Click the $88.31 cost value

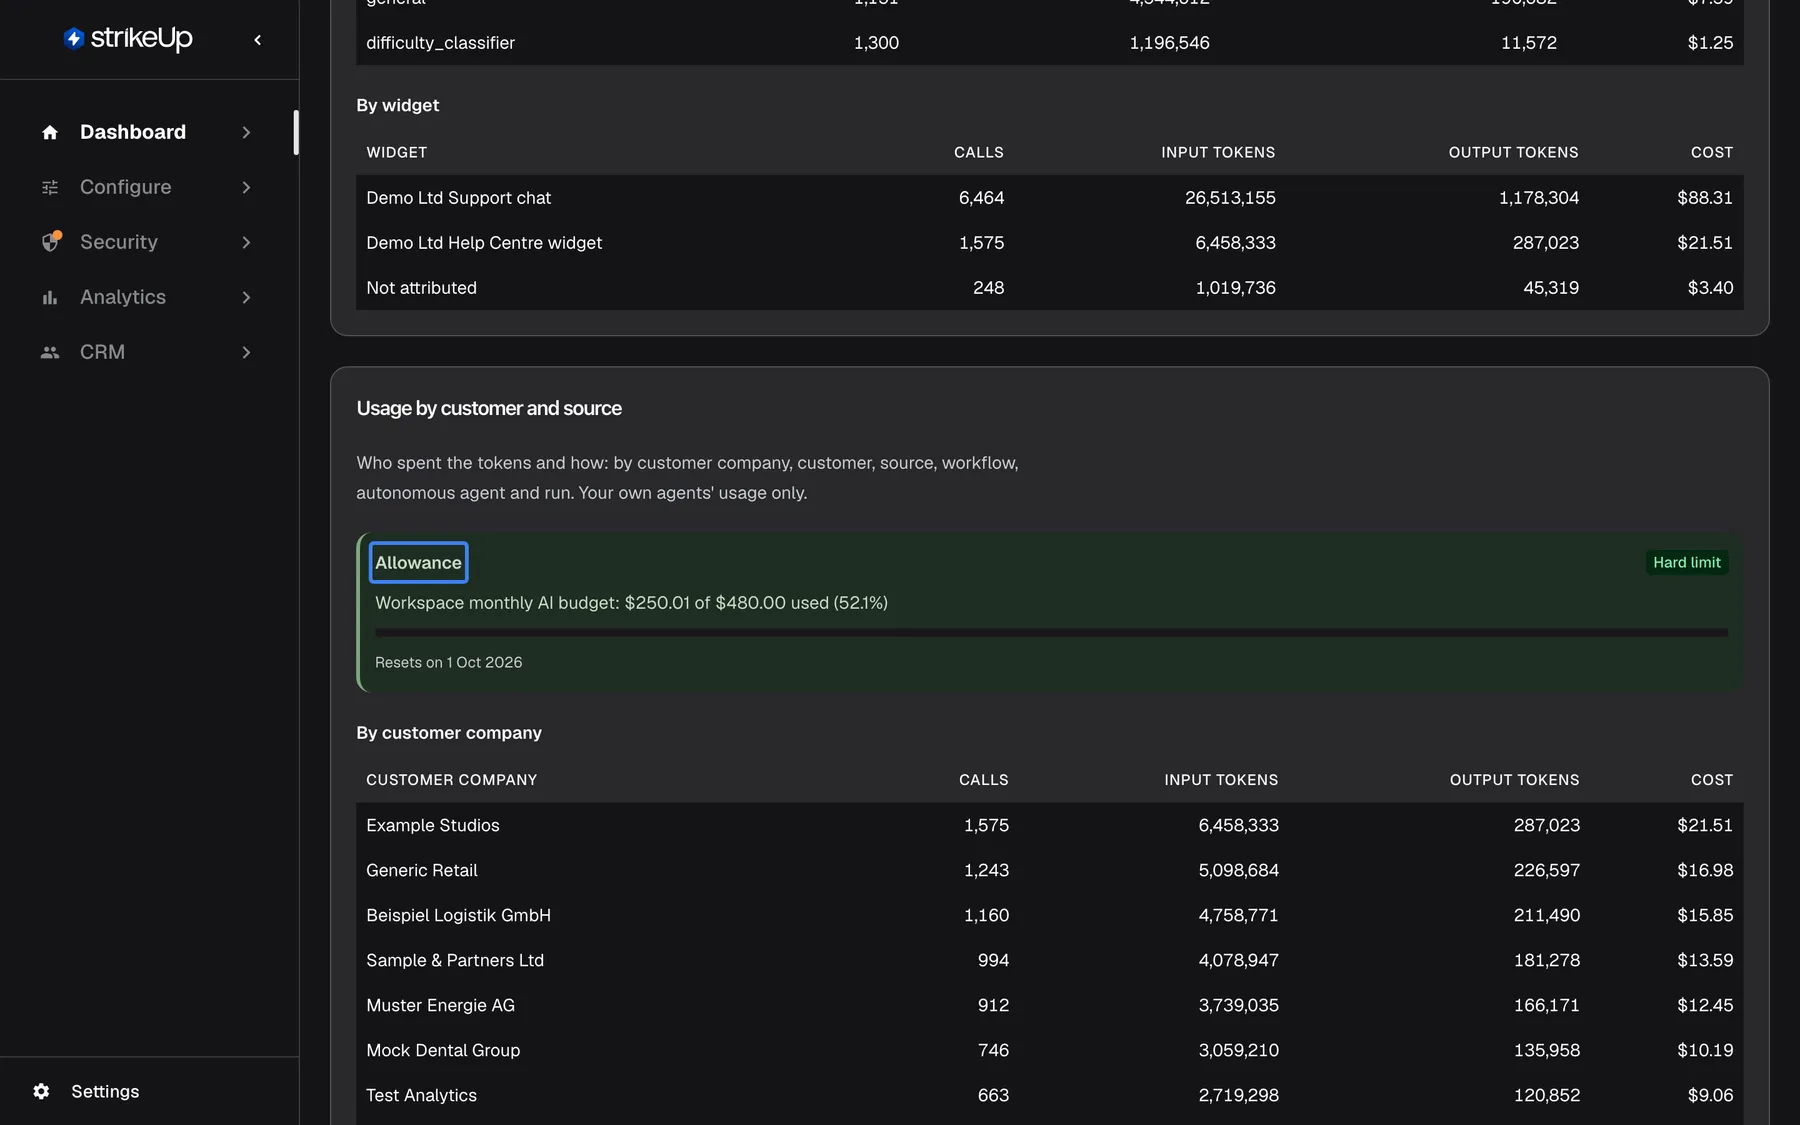pyautogui.click(x=1705, y=198)
